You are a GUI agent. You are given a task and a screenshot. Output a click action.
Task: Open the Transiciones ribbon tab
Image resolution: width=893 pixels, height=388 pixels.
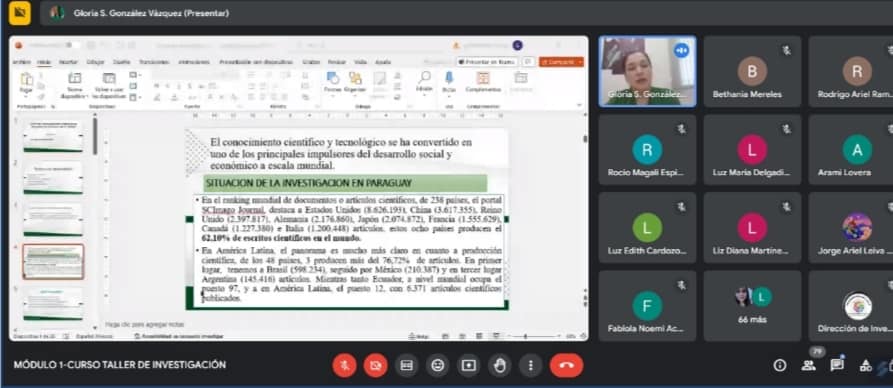[155, 62]
